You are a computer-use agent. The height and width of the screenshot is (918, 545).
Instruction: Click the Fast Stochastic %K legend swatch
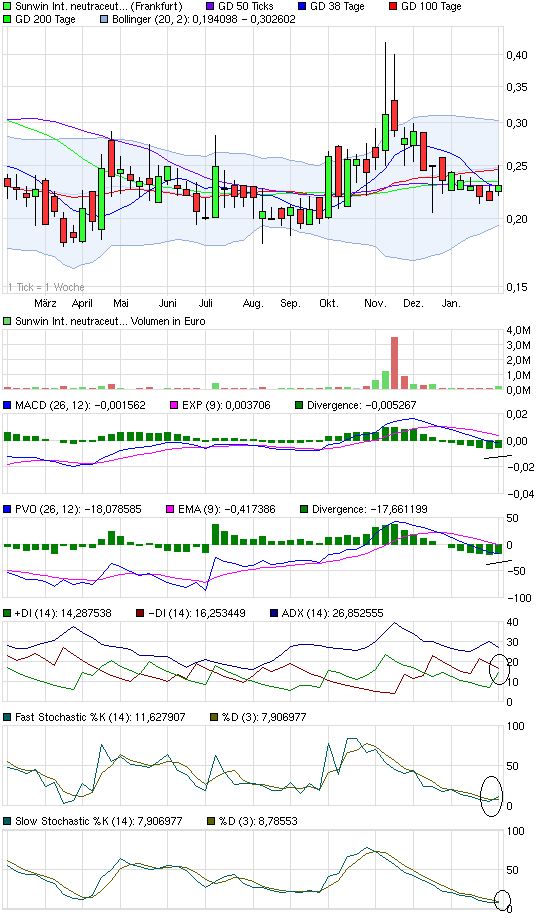click(x=7, y=717)
